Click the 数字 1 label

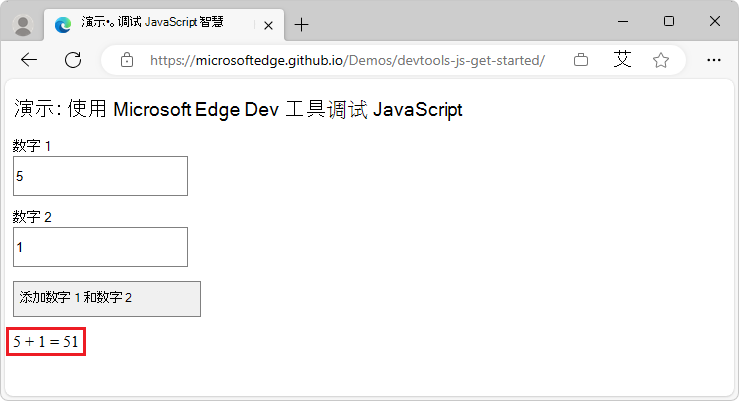(32, 146)
